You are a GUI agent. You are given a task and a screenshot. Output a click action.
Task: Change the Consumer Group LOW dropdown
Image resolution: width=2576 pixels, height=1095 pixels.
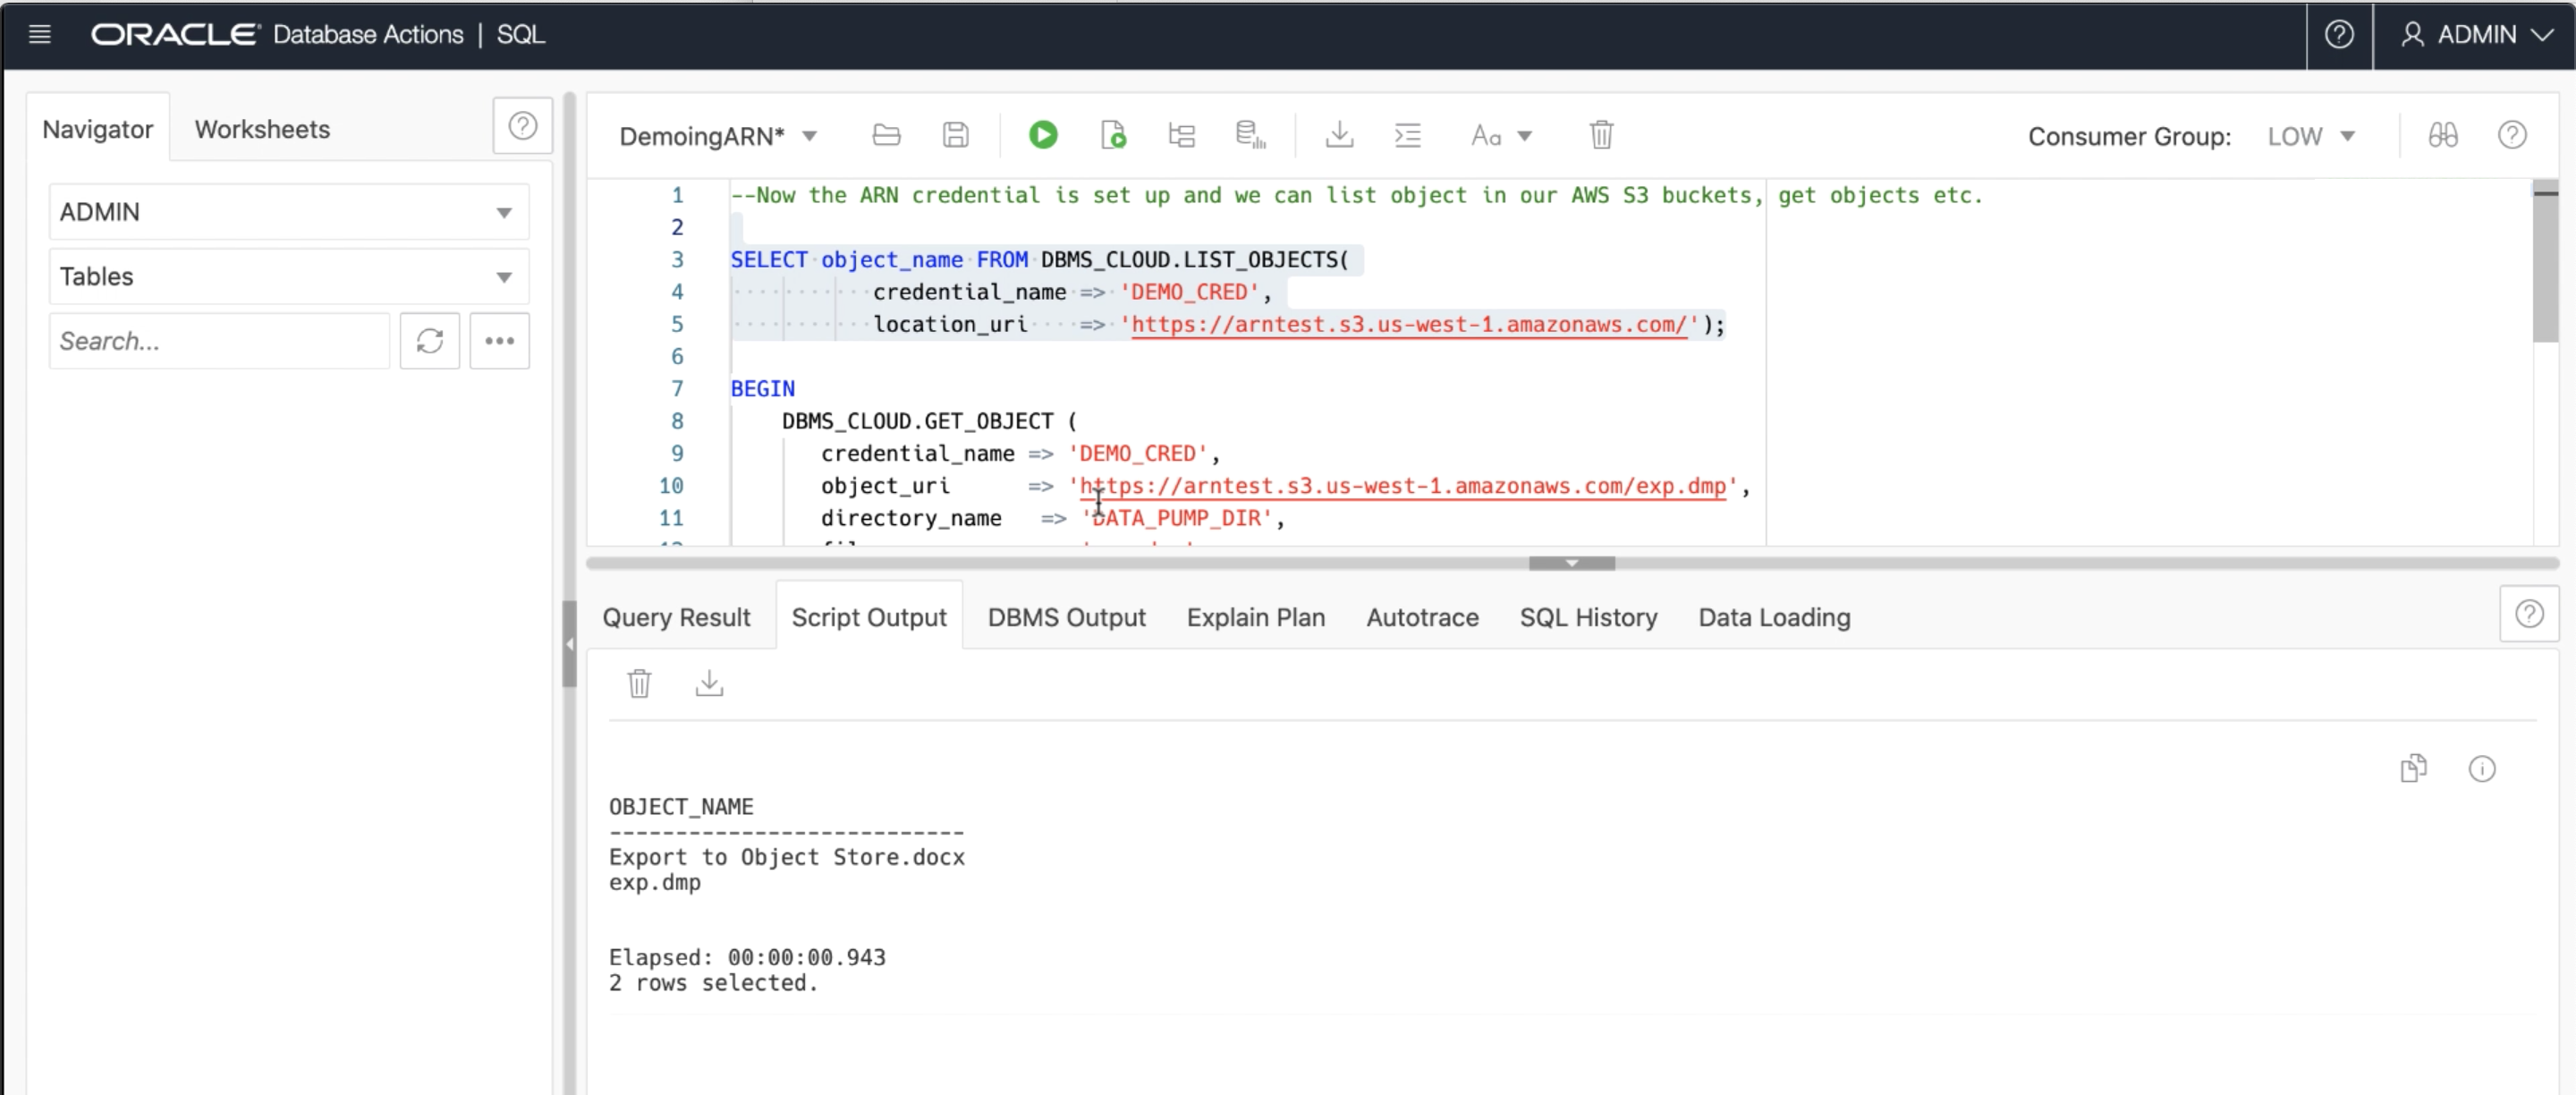coord(2311,136)
